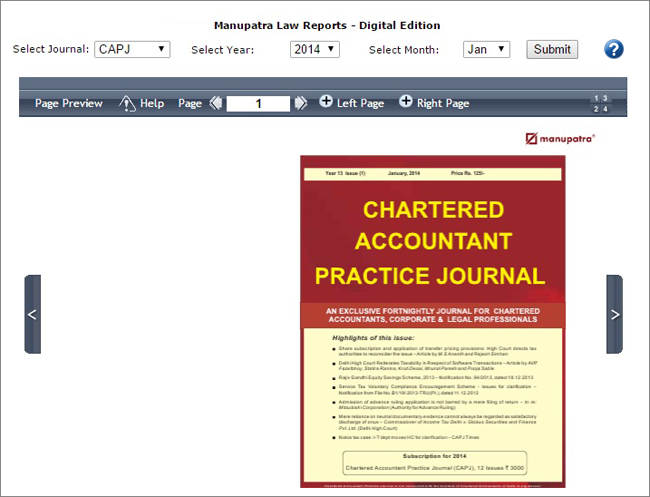Open the page thumbnails grid icon
Screen dimensions: 650x497
tap(600, 103)
